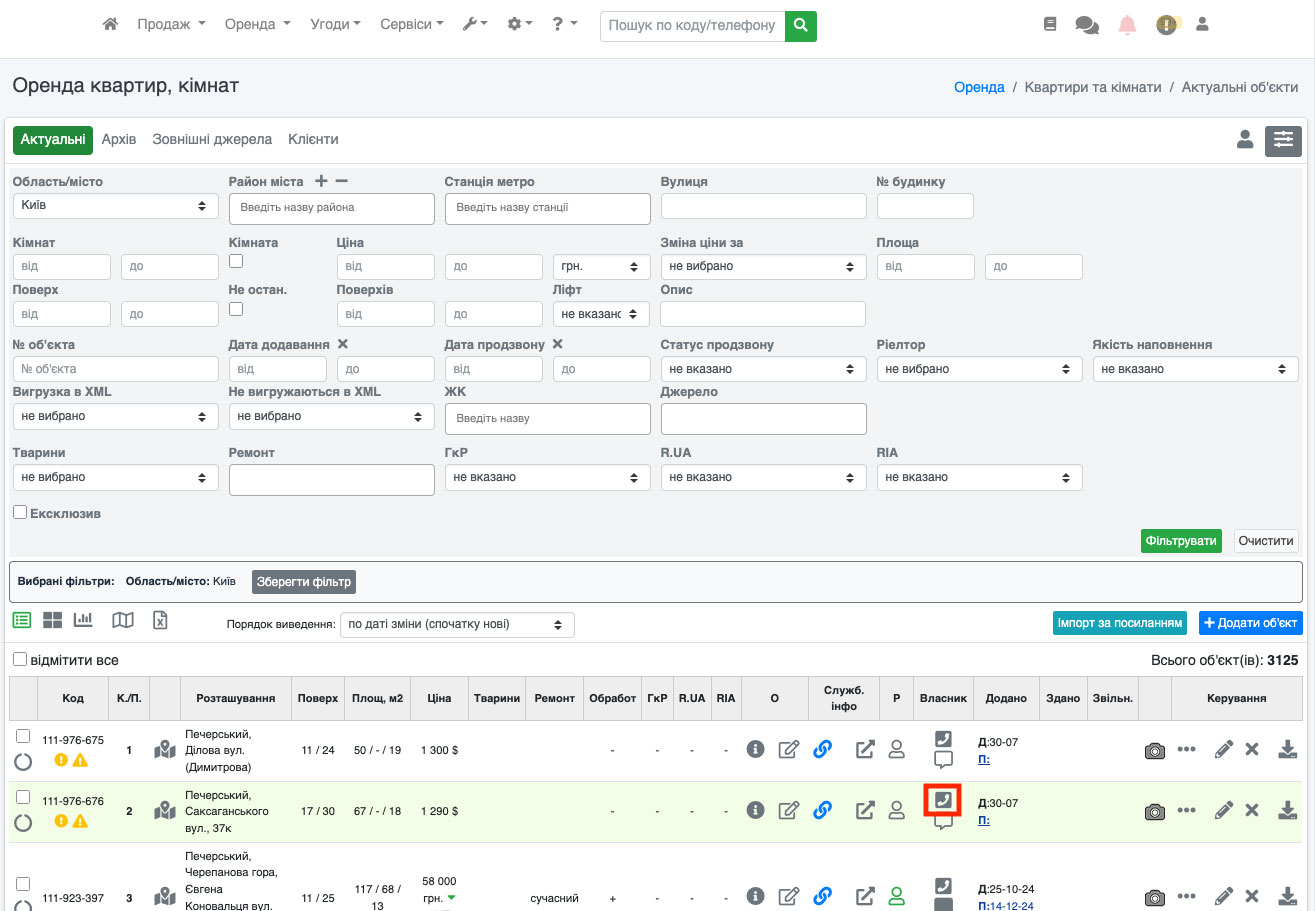Open the camera photos icon for 111-976-675
1315x911 pixels.
(1155, 750)
